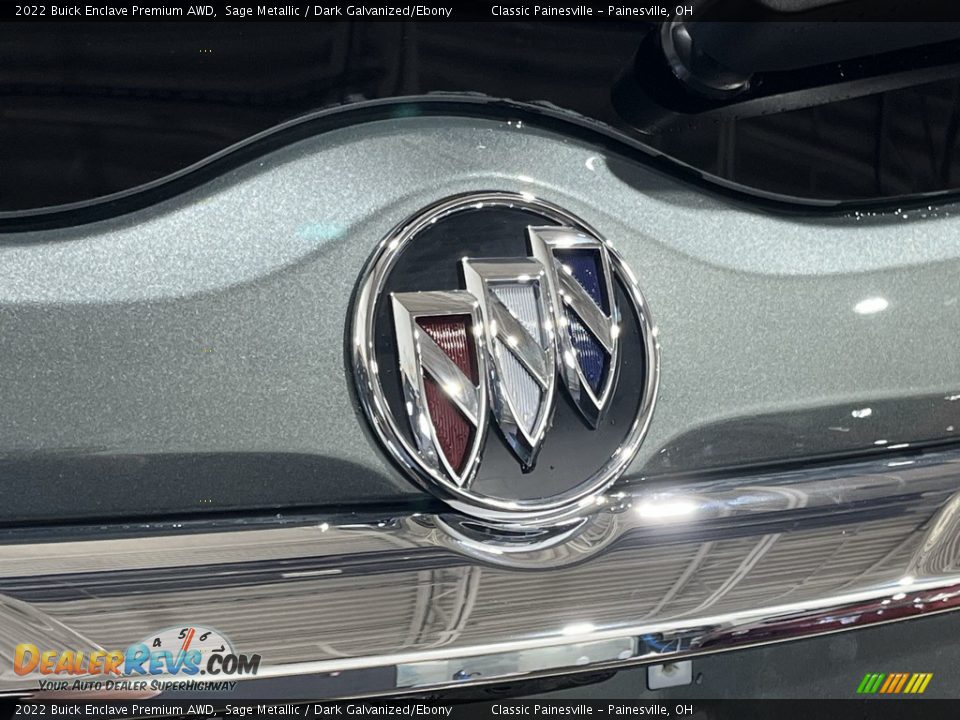Click the top caption 'Classic Painesville – Painesville, OH'
960x720 pixels.
pyautogui.click(x=592, y=10)
